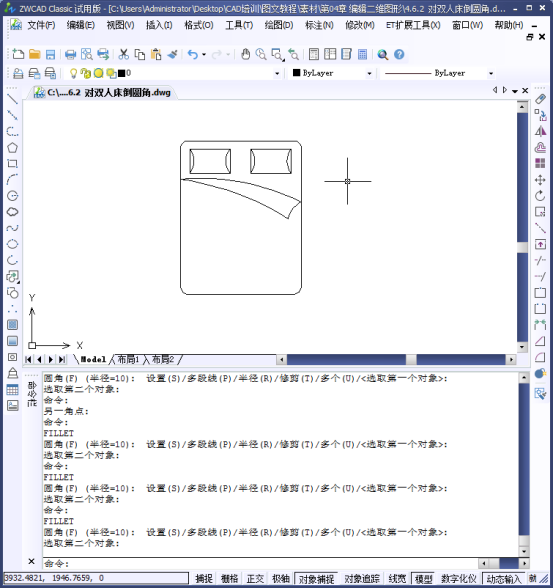Toggle 捕捉 snap mode
Screen dimensions: 554x588
click(204, 579)
